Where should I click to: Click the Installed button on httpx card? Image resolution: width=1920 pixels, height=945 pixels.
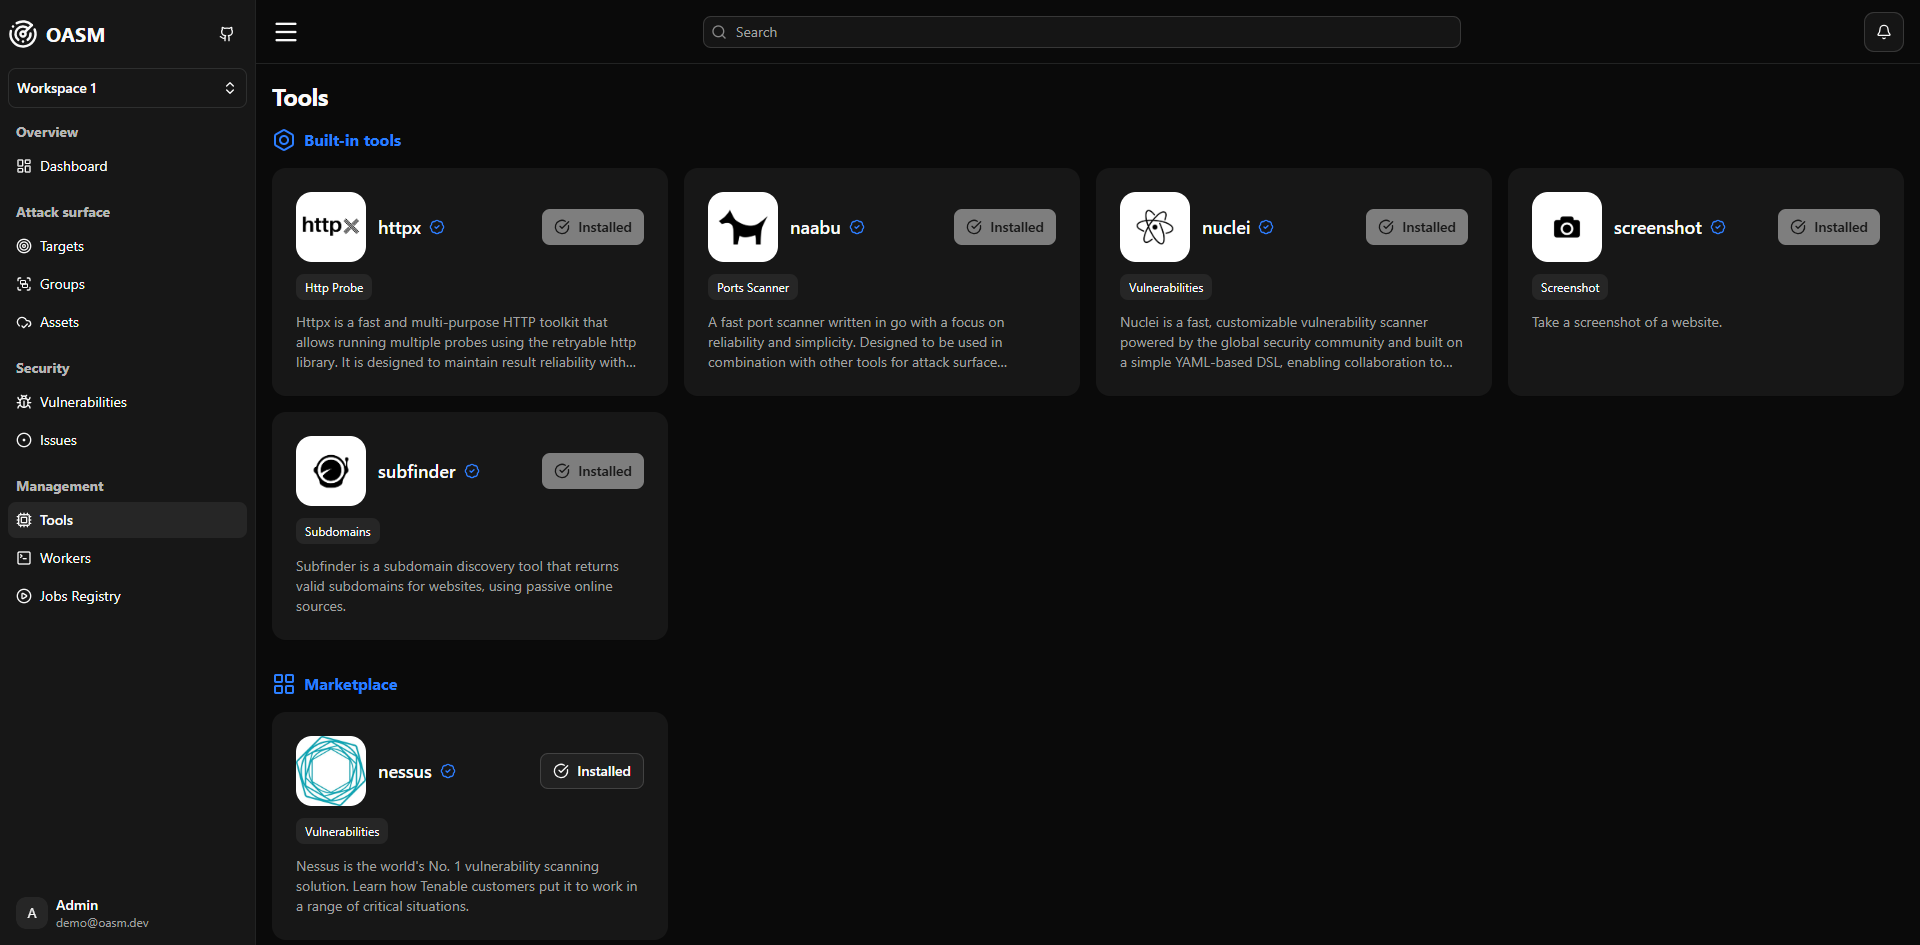pyautogui.click(x=593, y=227)
